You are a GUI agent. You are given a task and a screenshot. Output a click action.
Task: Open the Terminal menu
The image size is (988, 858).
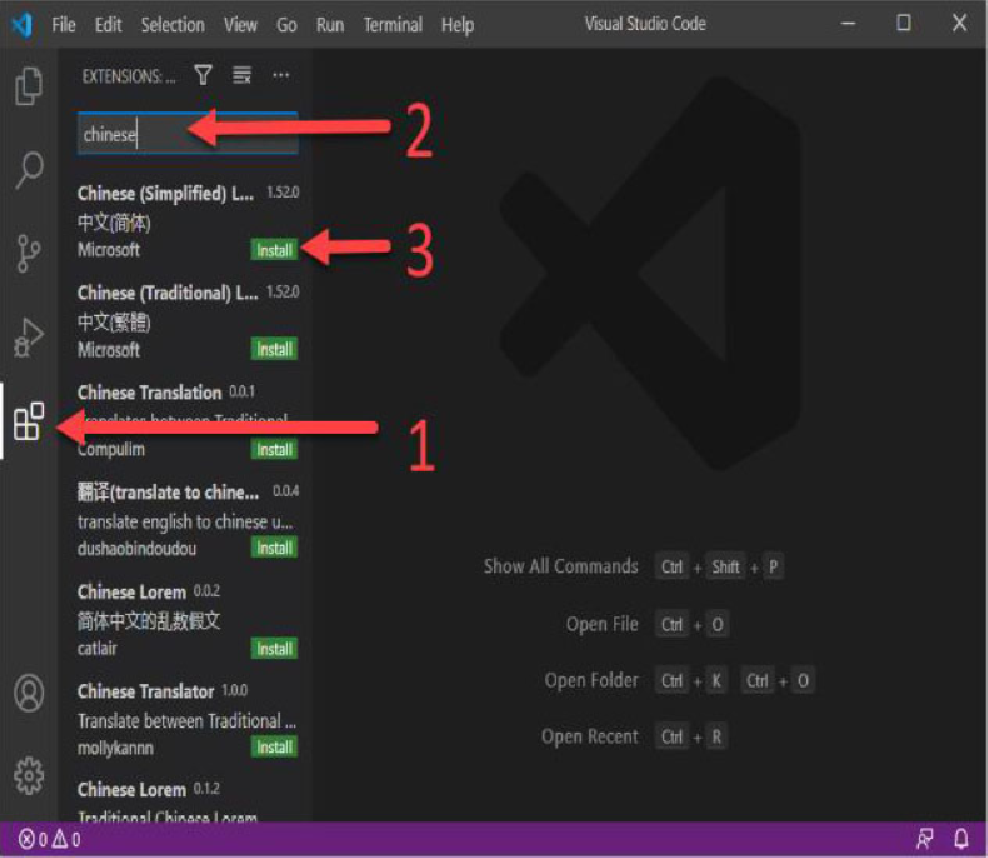tap(393, 25)
